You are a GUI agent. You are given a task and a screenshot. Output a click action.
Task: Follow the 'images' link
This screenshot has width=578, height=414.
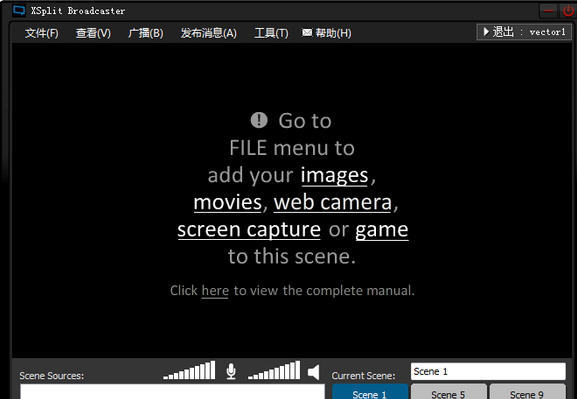click(x=334, y=175)
